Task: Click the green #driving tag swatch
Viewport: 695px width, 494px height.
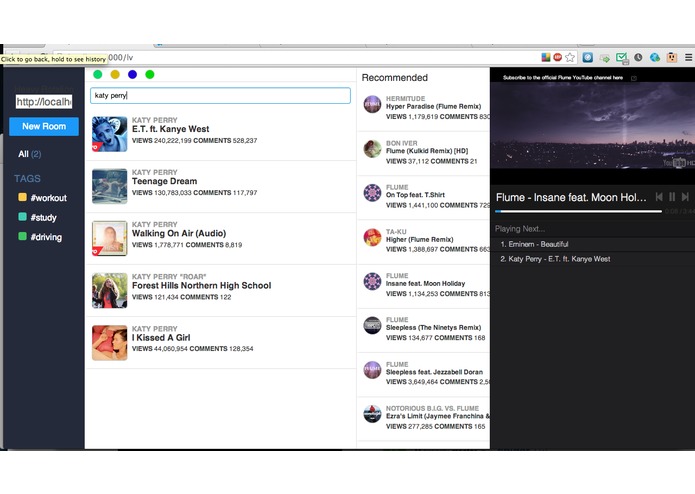Action: 22,236
